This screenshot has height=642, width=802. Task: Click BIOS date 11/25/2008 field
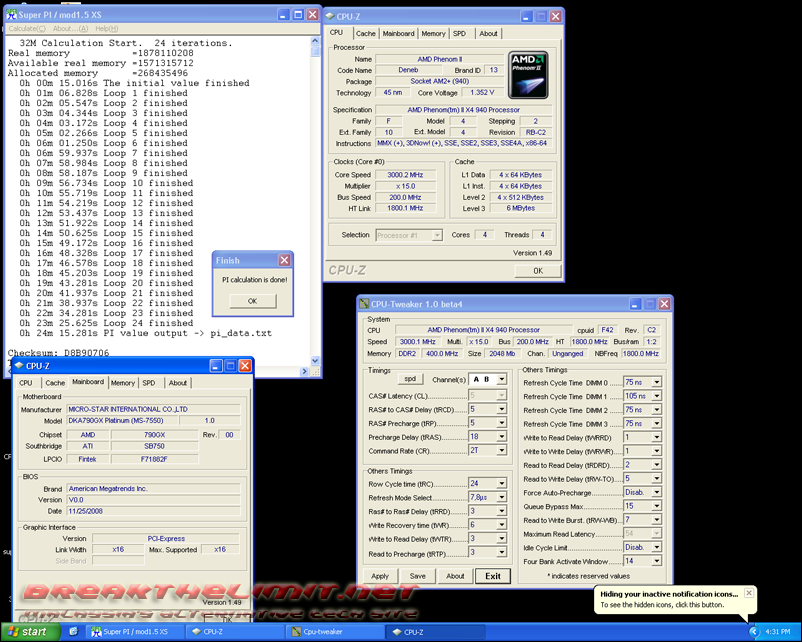(x=153, y=511)
